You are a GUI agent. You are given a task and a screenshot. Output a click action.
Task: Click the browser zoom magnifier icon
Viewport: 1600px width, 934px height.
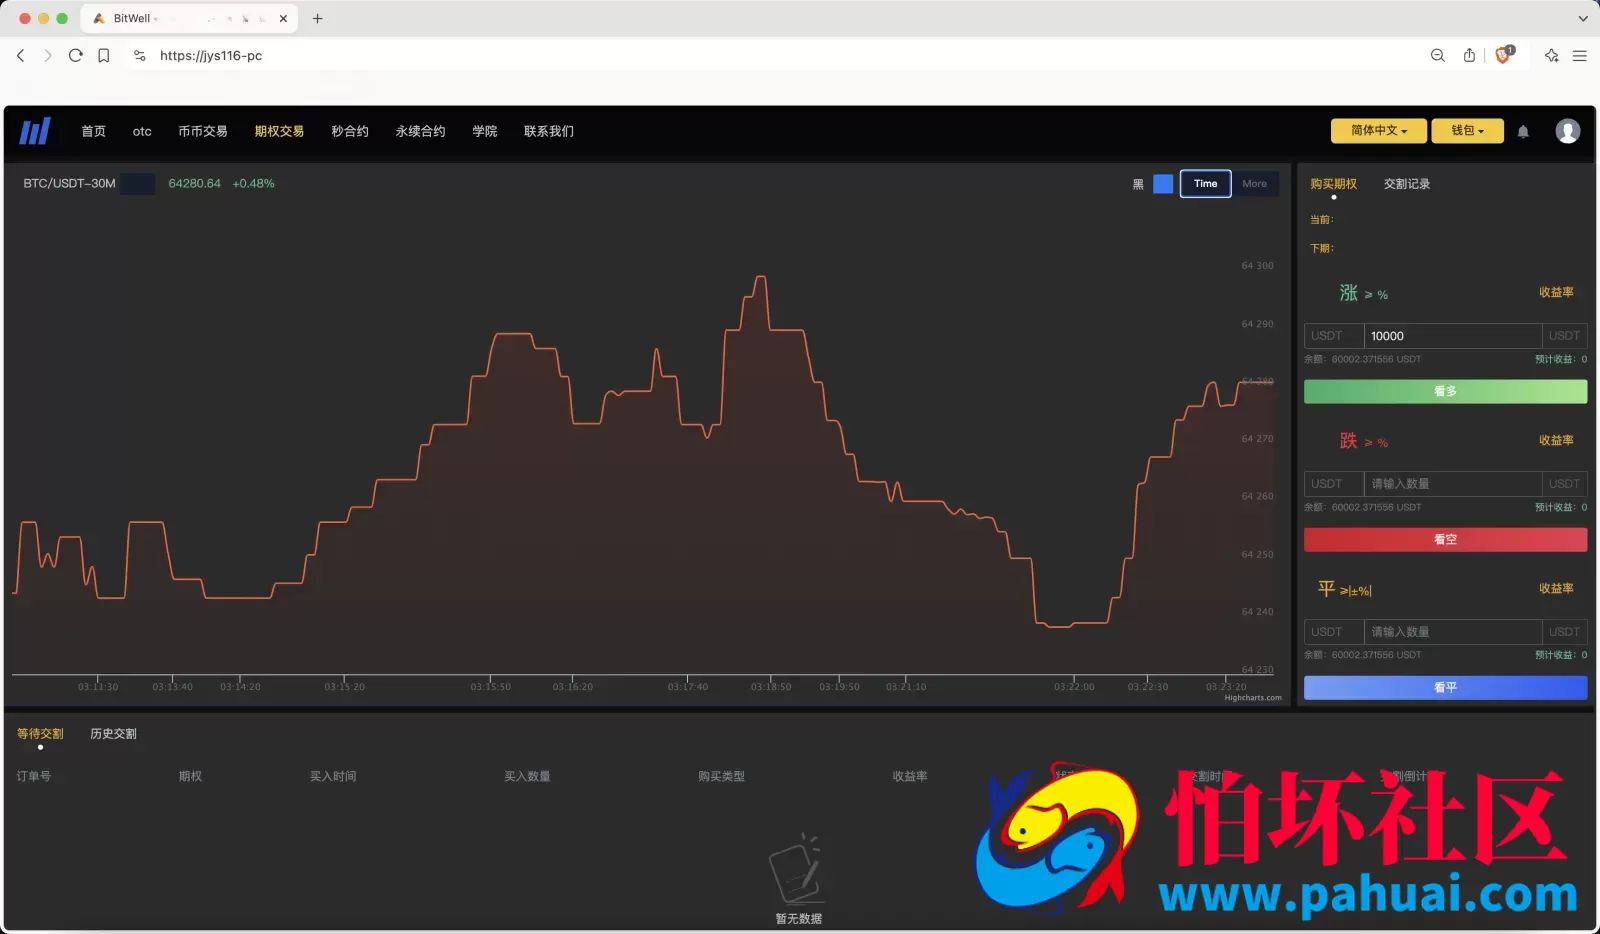1438,56
